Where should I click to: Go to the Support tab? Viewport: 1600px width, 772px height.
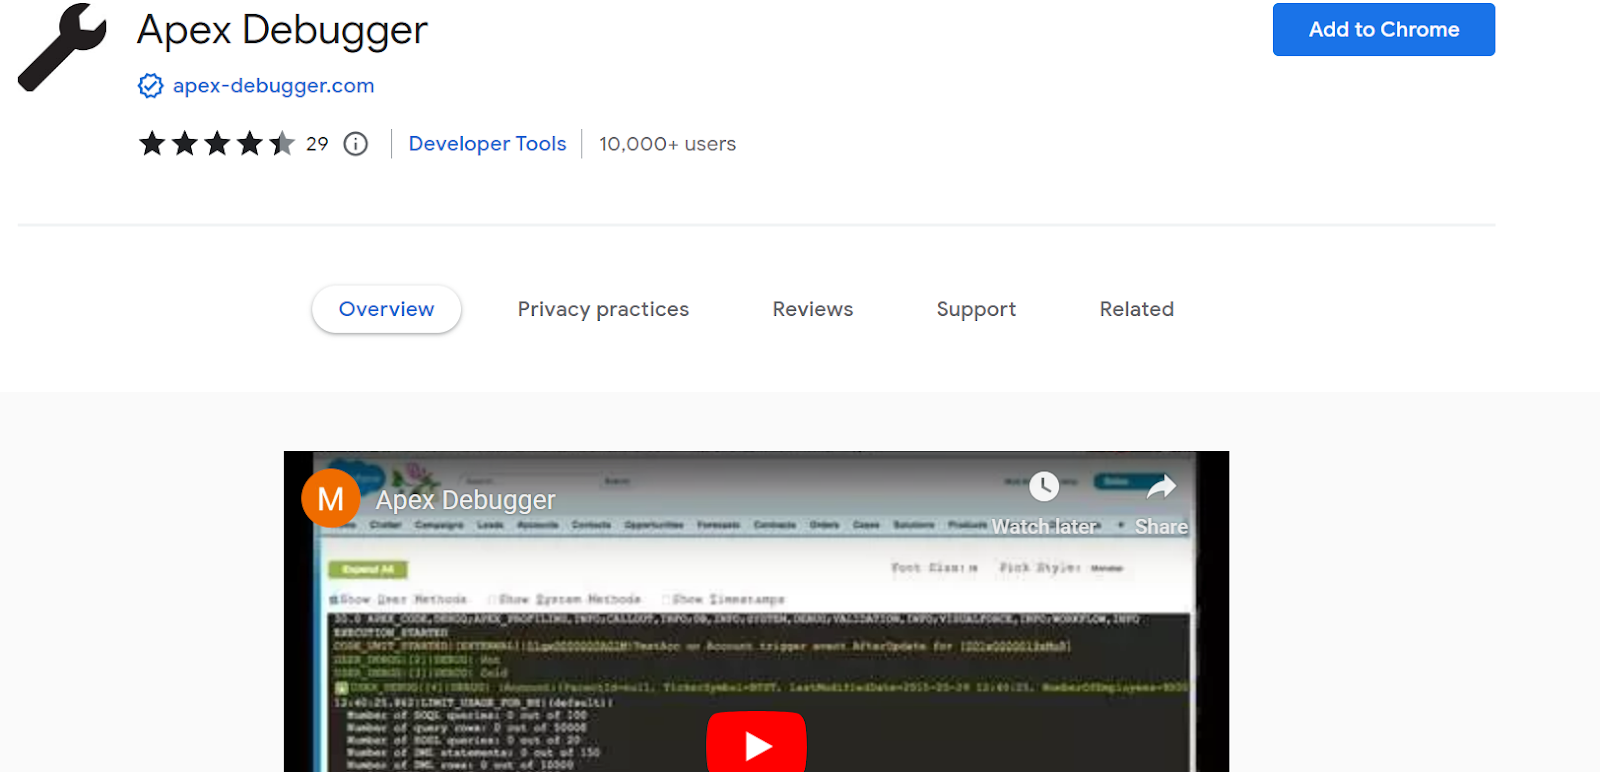(976, 309)
